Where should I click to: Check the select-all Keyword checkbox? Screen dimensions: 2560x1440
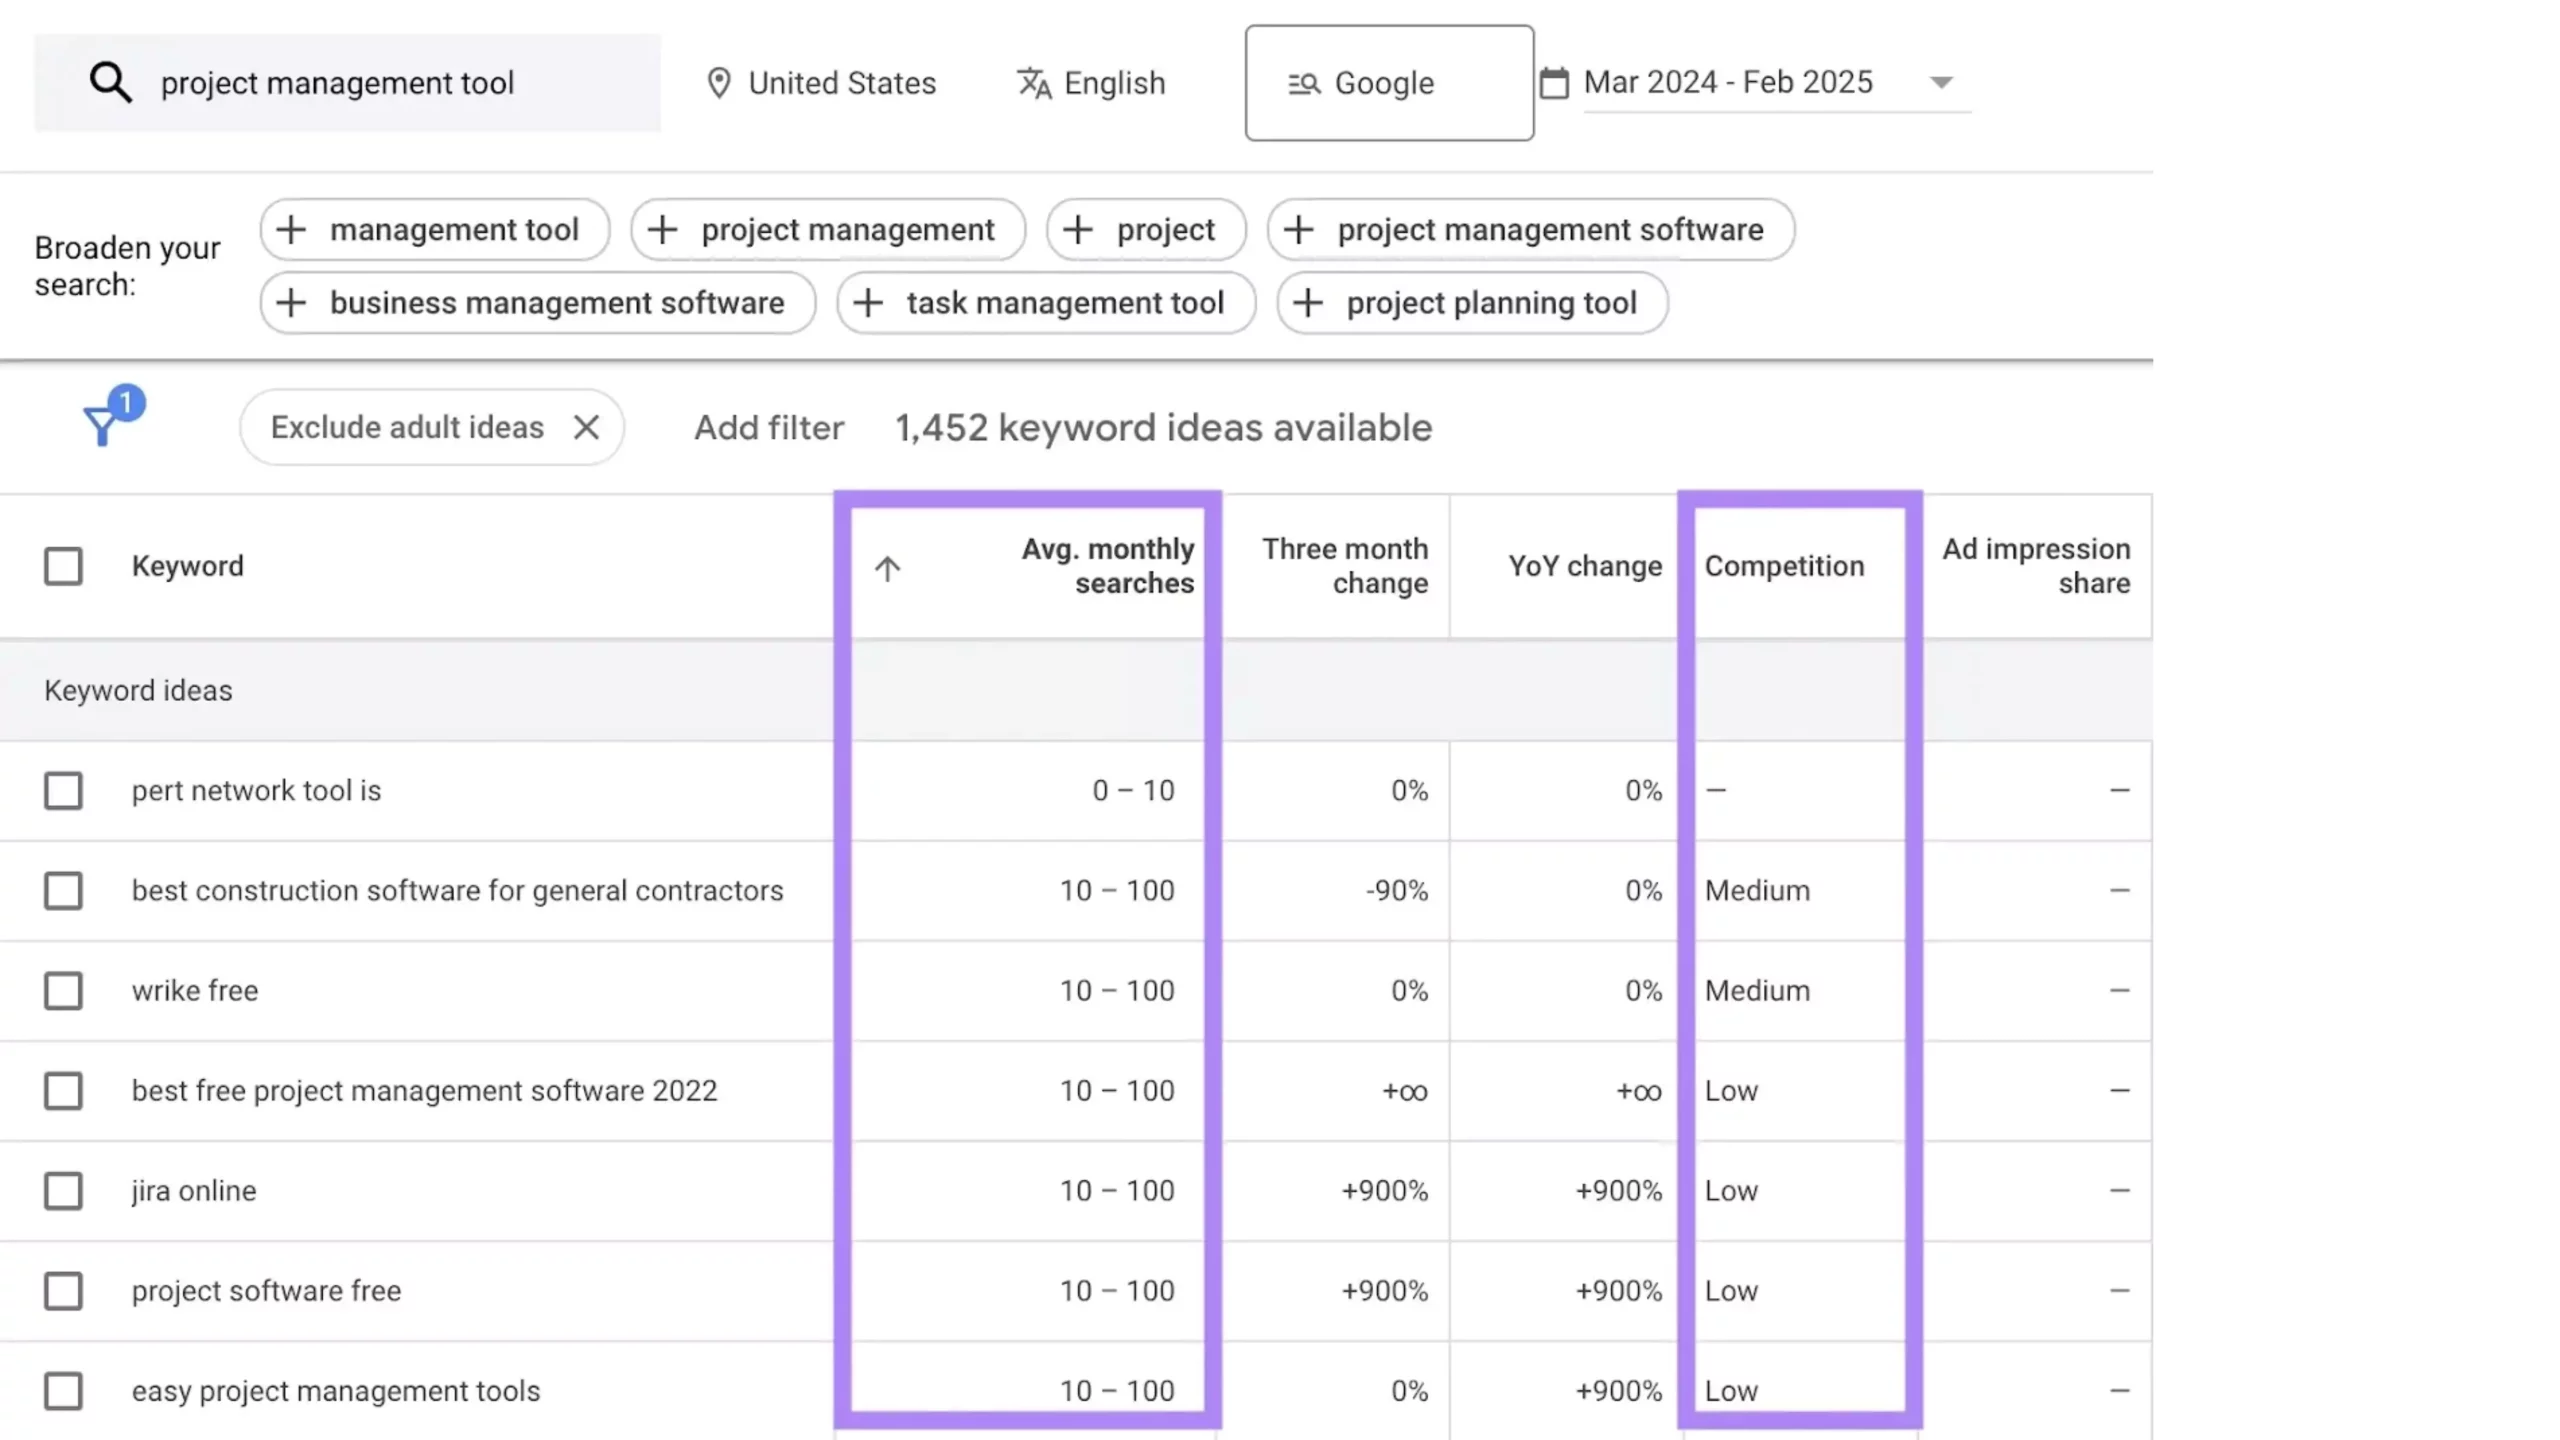(63, 566)
